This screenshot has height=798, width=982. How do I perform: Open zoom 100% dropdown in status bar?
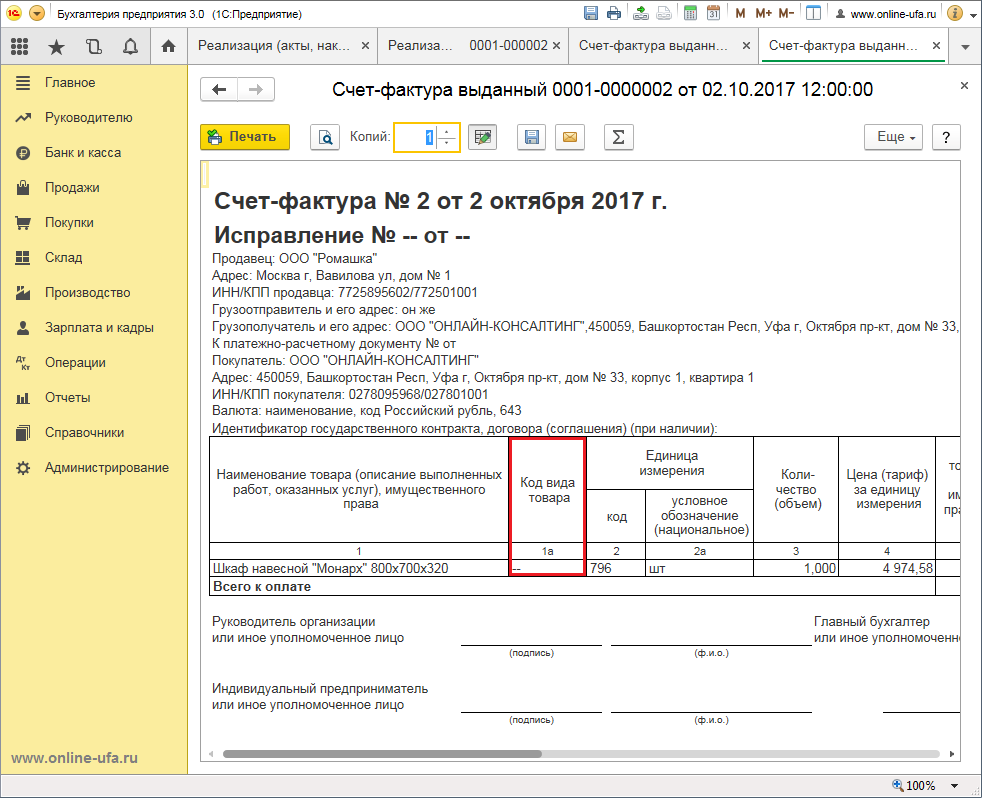(x=954, y=785)
